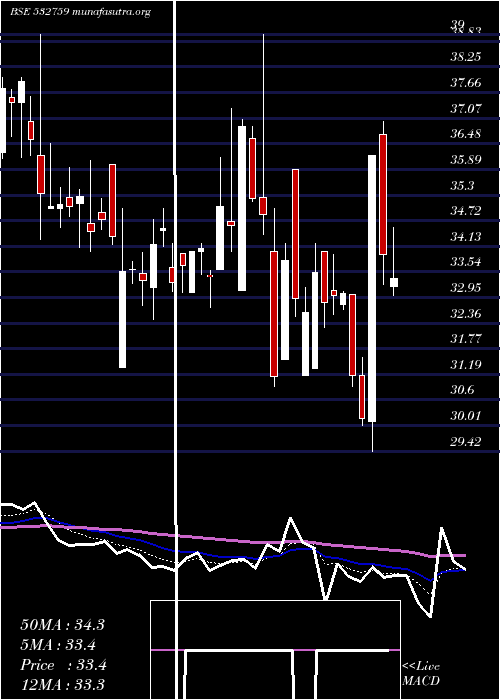This screenshot has width=500, height=700.
Task: Select the 37.66 price axis label
Action: click(x=466, y=83)
